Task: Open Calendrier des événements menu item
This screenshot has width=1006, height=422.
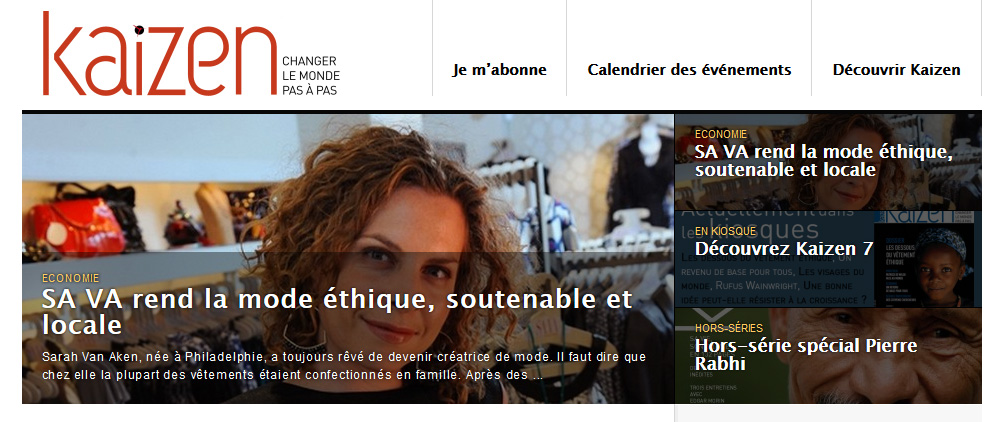Action: [689, 70]
